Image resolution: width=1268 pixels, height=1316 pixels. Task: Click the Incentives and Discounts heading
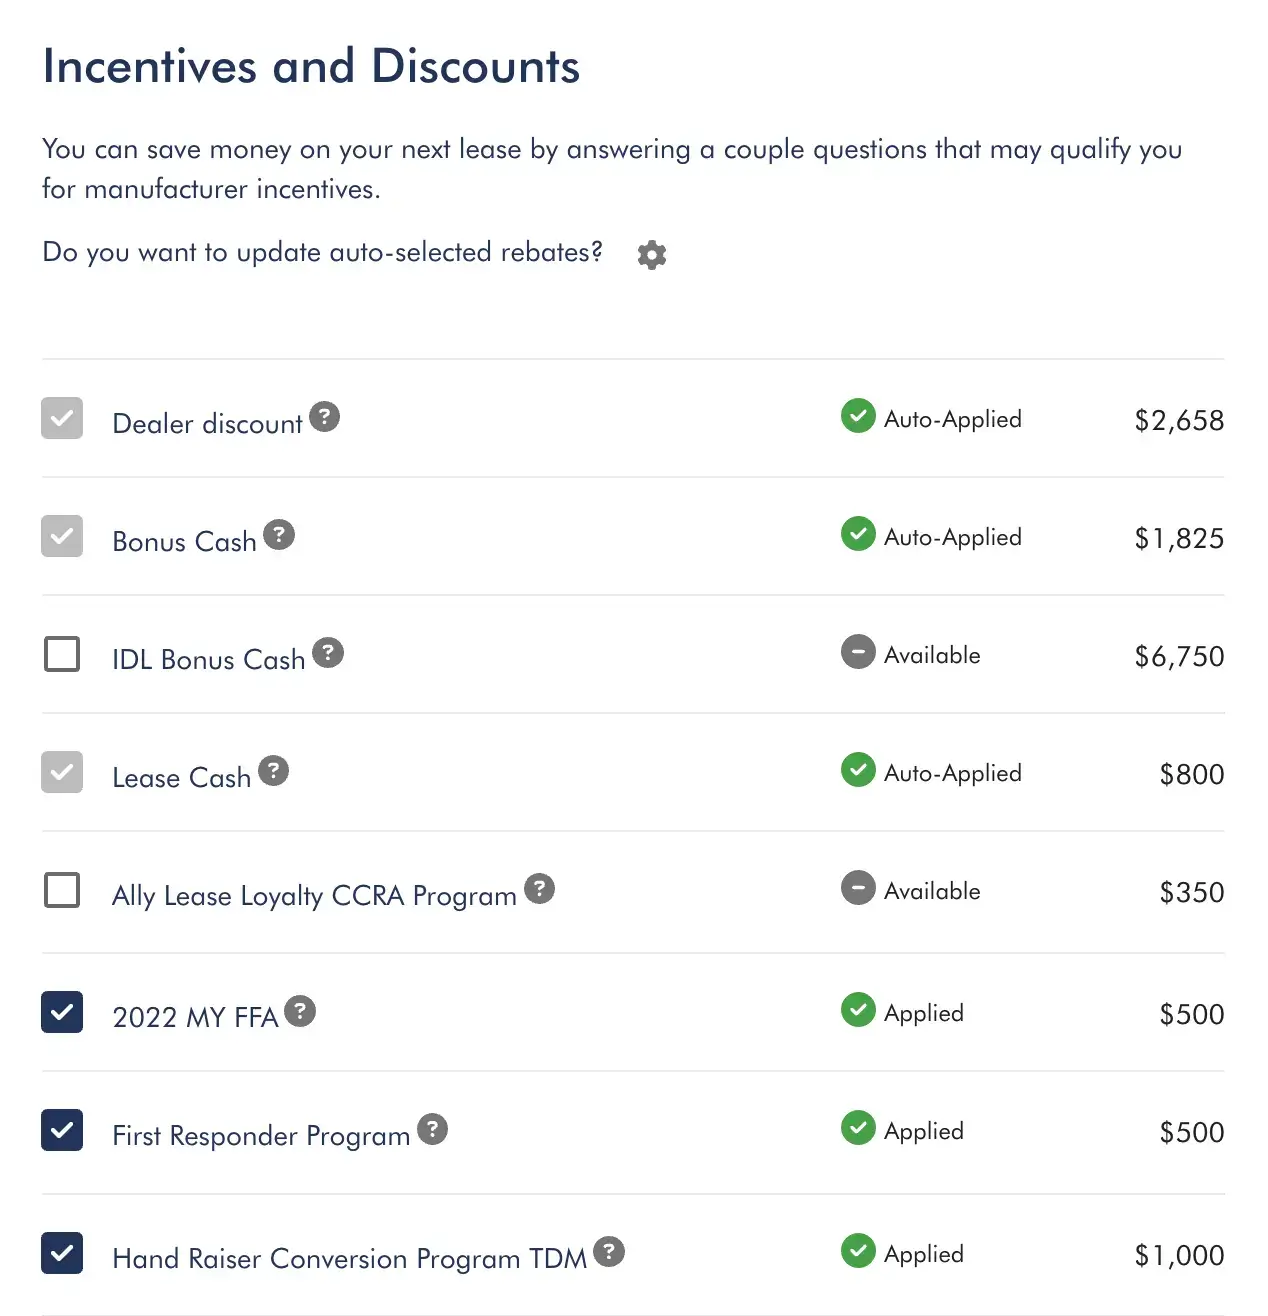coord(311,66)
